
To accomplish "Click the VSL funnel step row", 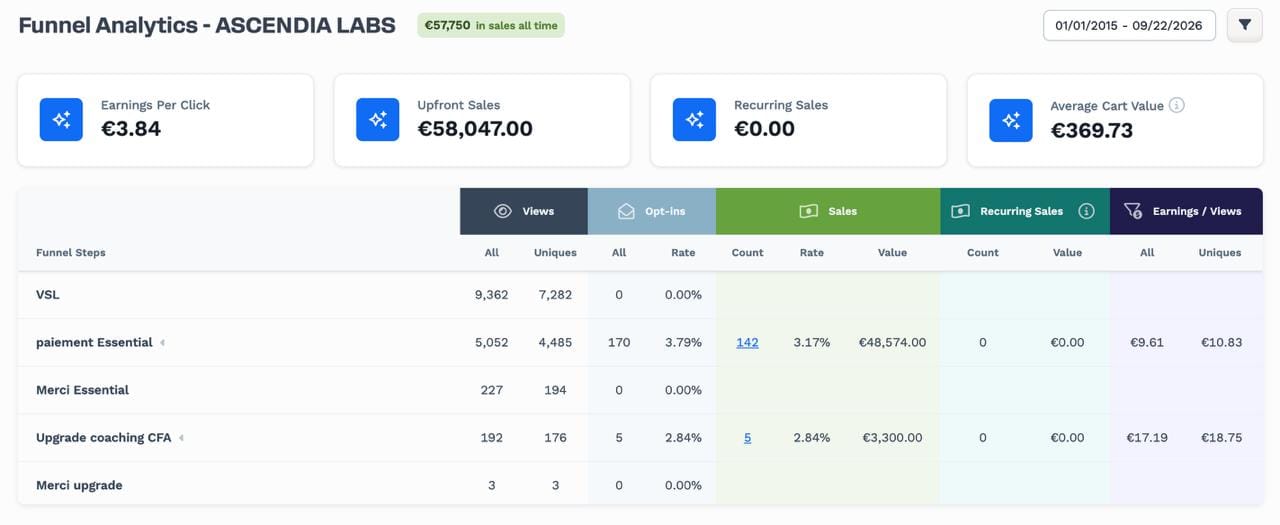I will pos(640,295).
